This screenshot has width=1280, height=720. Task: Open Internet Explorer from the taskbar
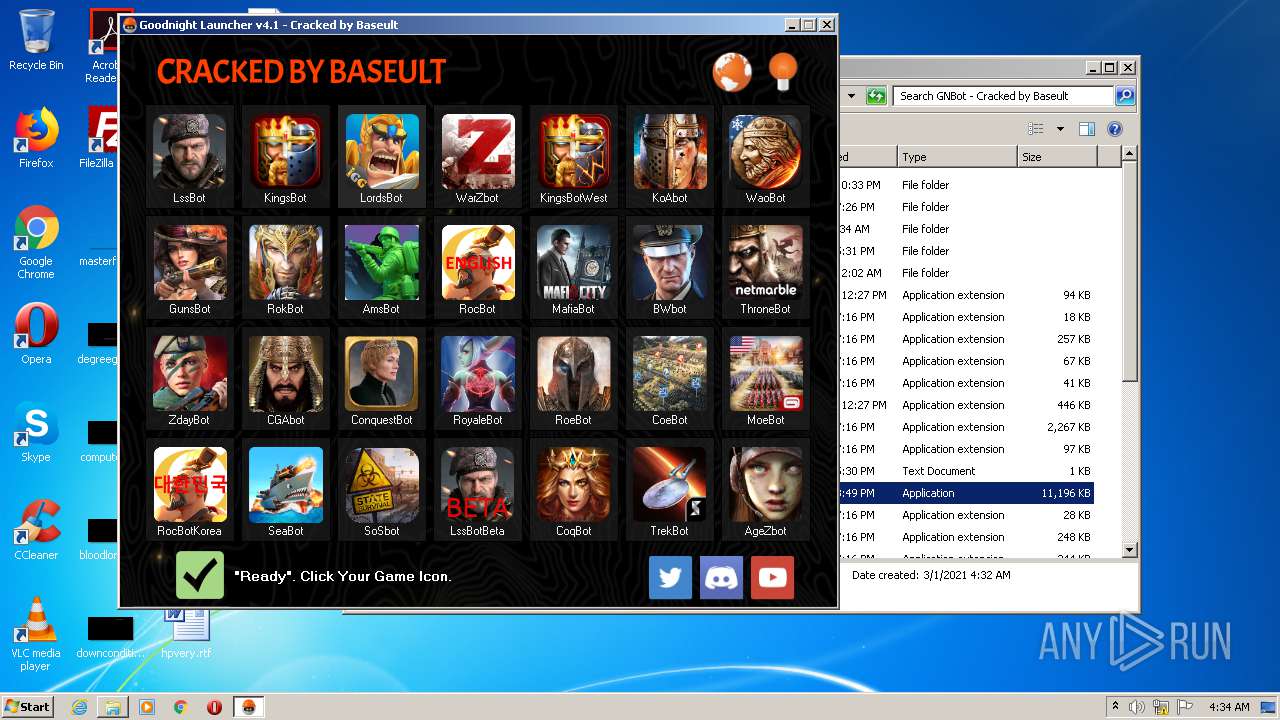click(x=79, y=707)
